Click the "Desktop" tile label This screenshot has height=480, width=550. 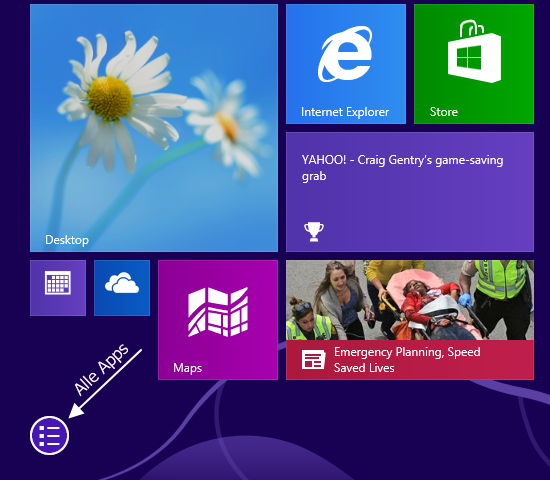click(x=67, y=240)
